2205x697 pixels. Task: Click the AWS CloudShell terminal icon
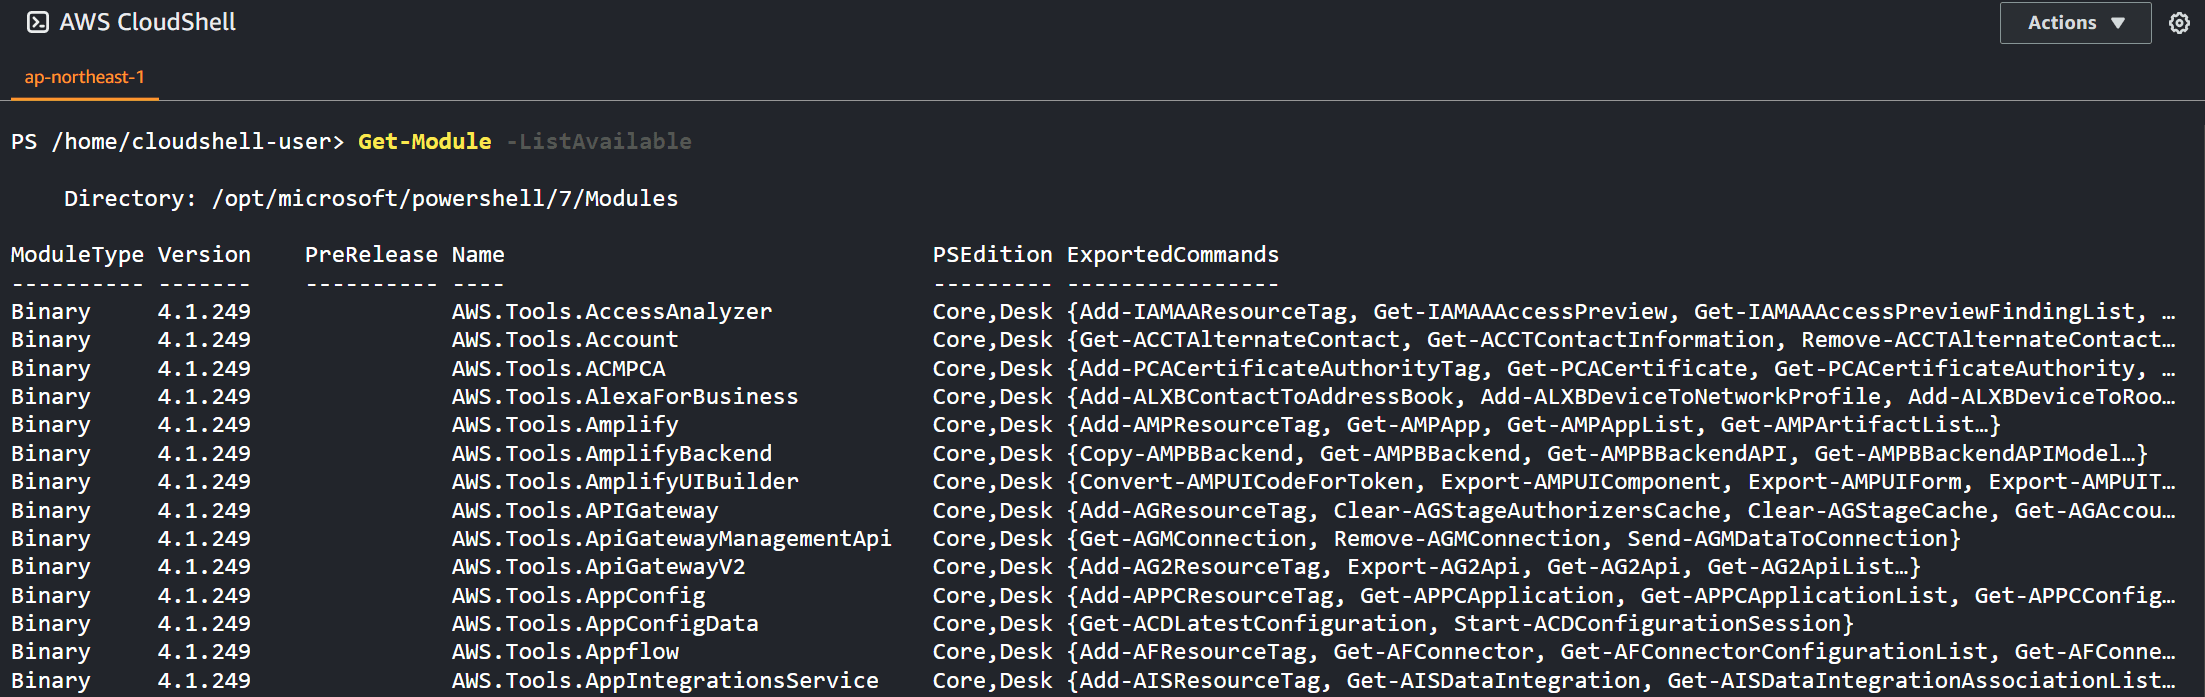click(x=38, y=22)
